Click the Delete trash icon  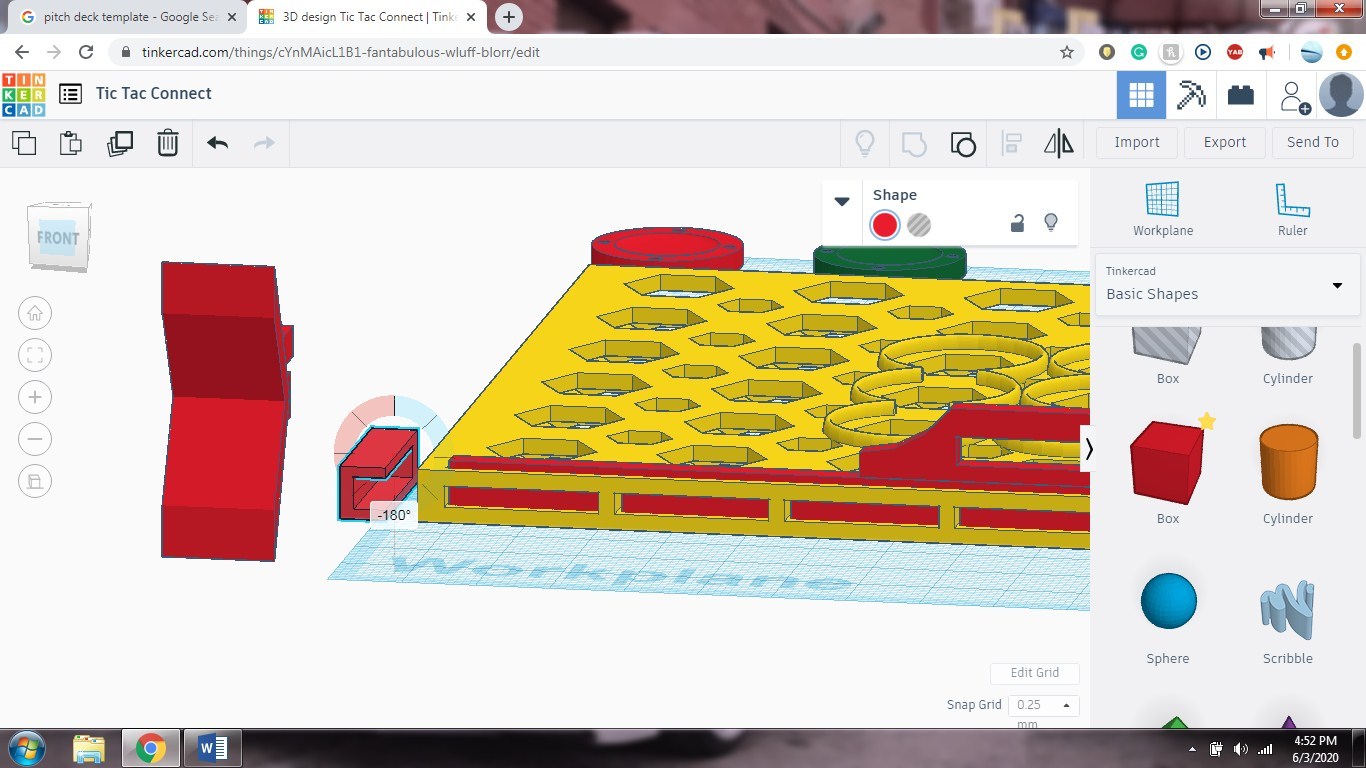coord(168,143)
